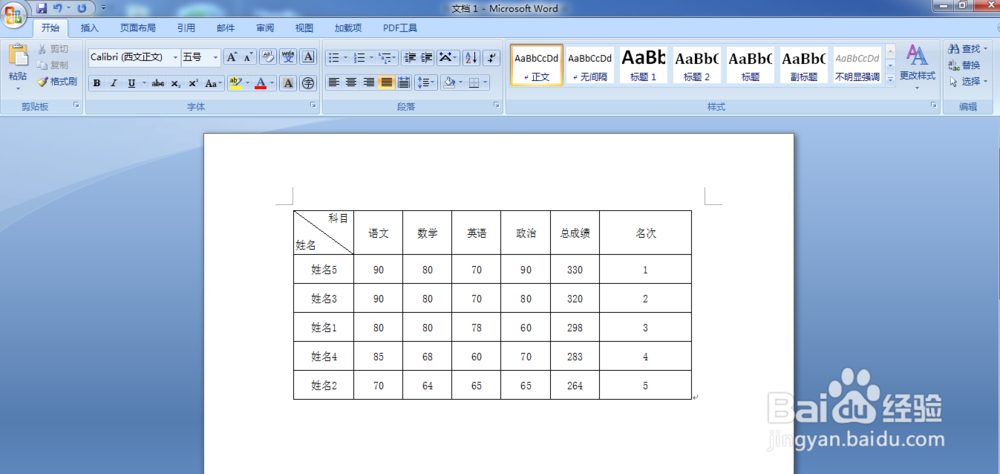Click the Distributed alignment icon
Image resolution: width=1000 pixels, height=474 pixels.
pos(404,82)
